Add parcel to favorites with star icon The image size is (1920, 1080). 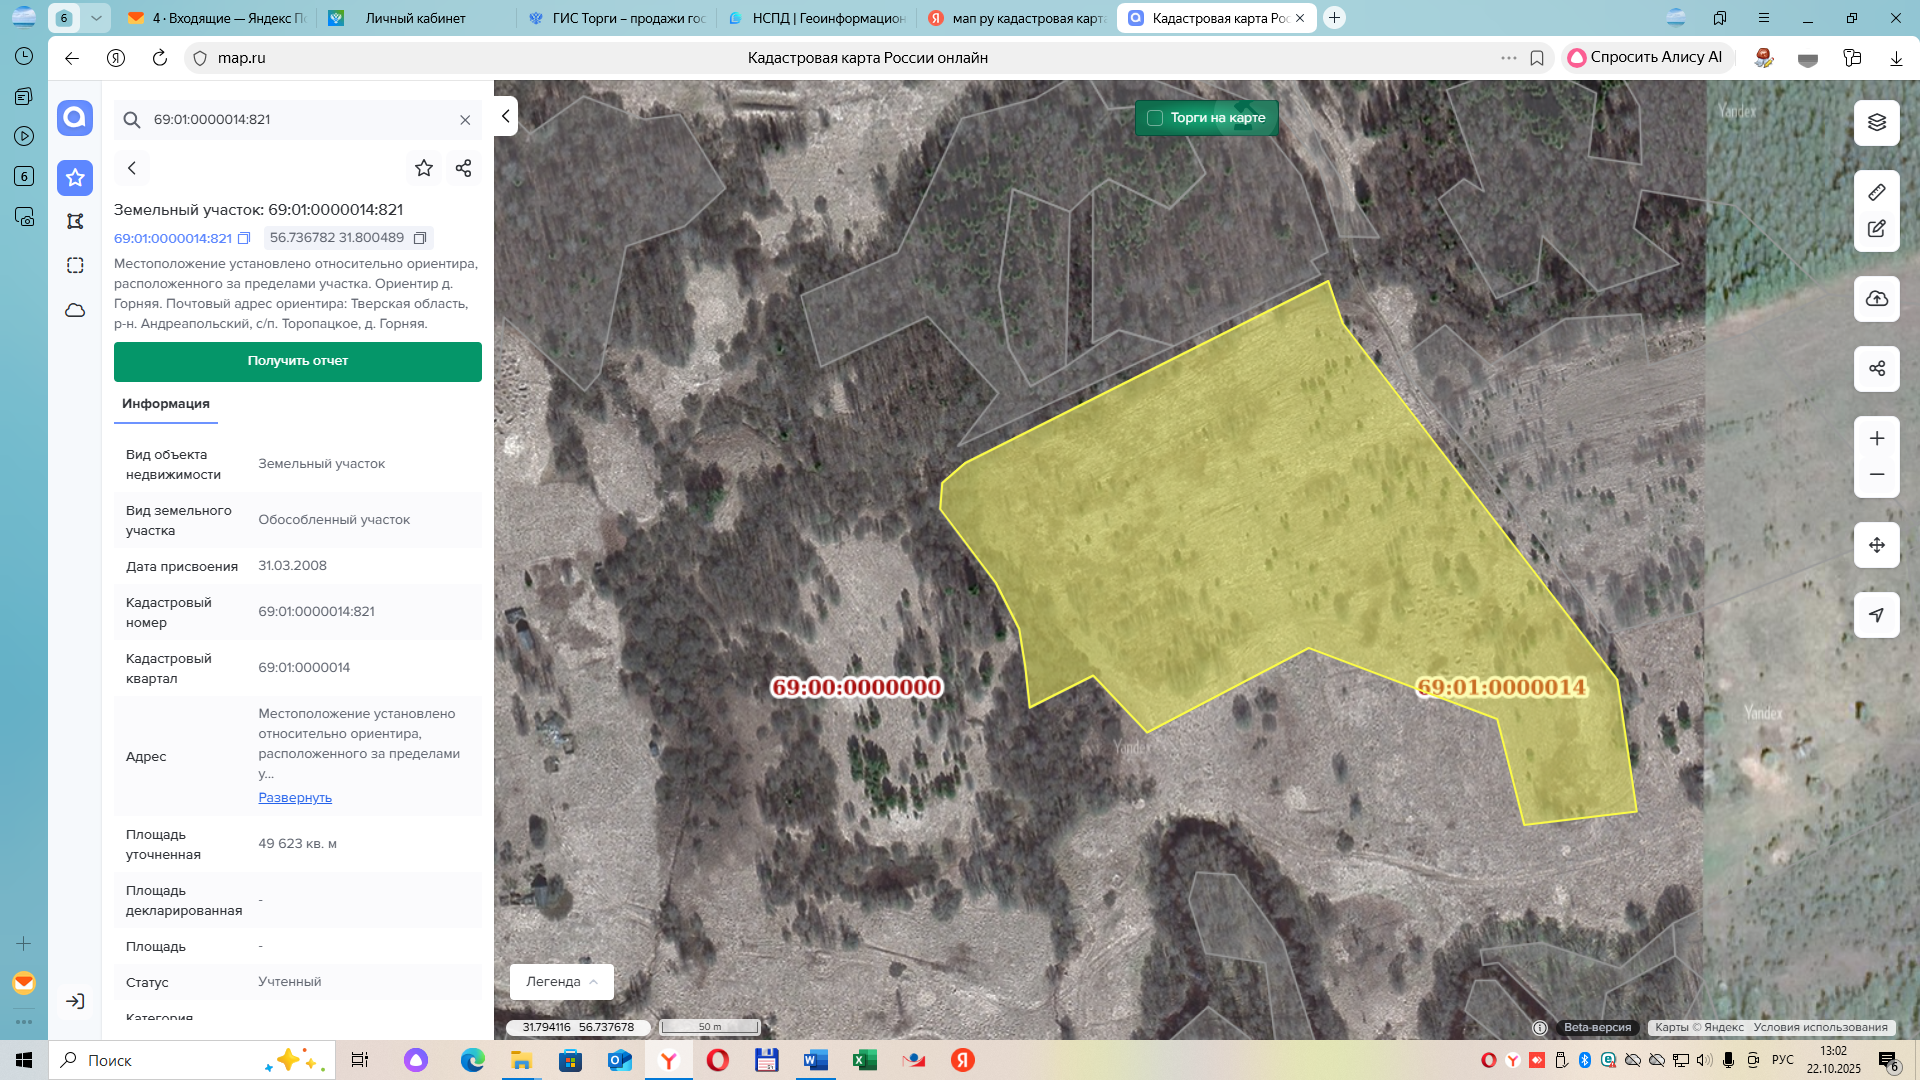424,168
